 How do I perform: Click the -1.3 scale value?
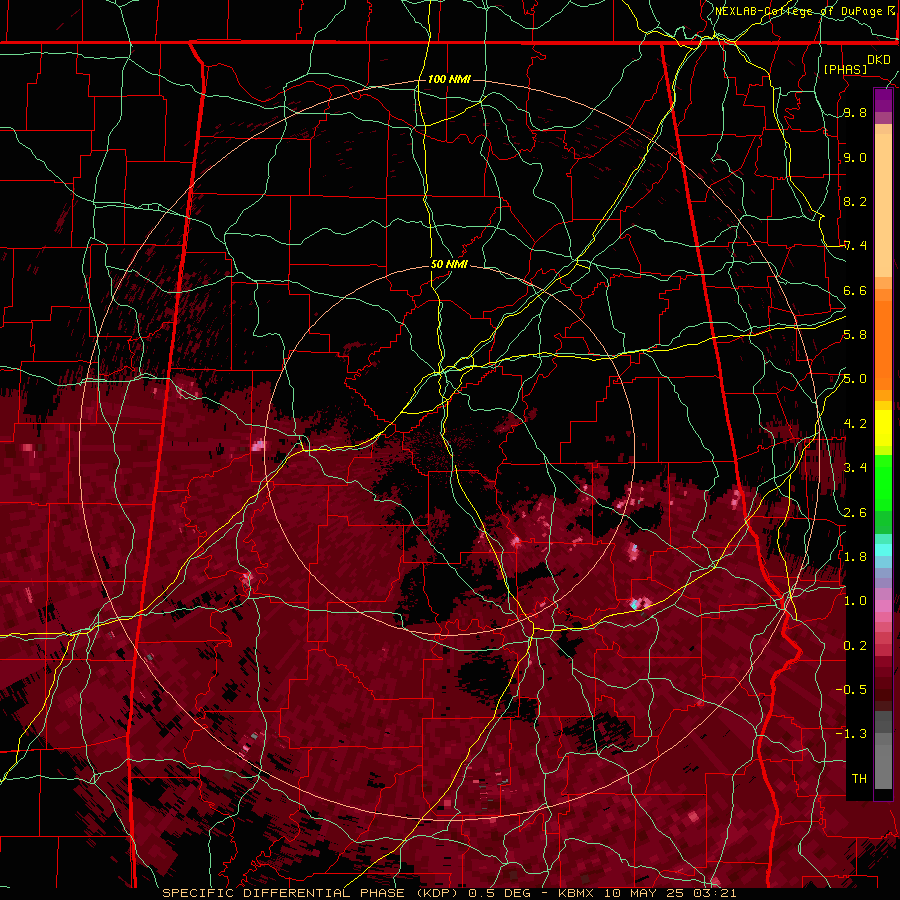pyautogui.click(x=851, y=734)
